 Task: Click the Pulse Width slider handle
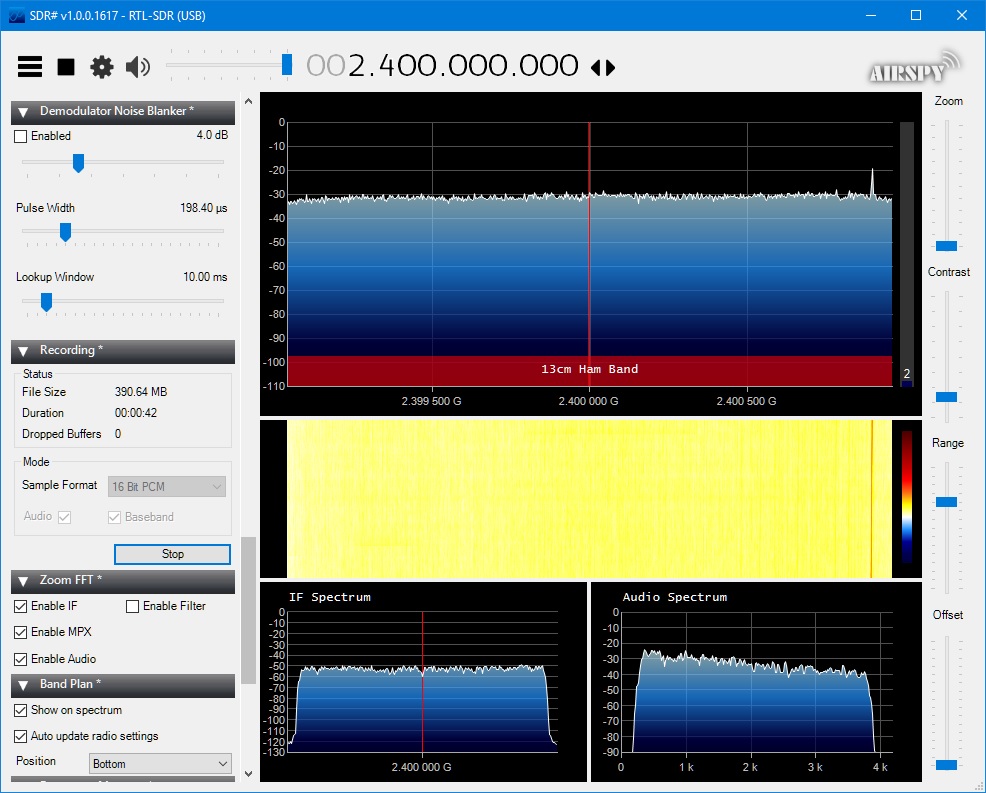(65, 232)
